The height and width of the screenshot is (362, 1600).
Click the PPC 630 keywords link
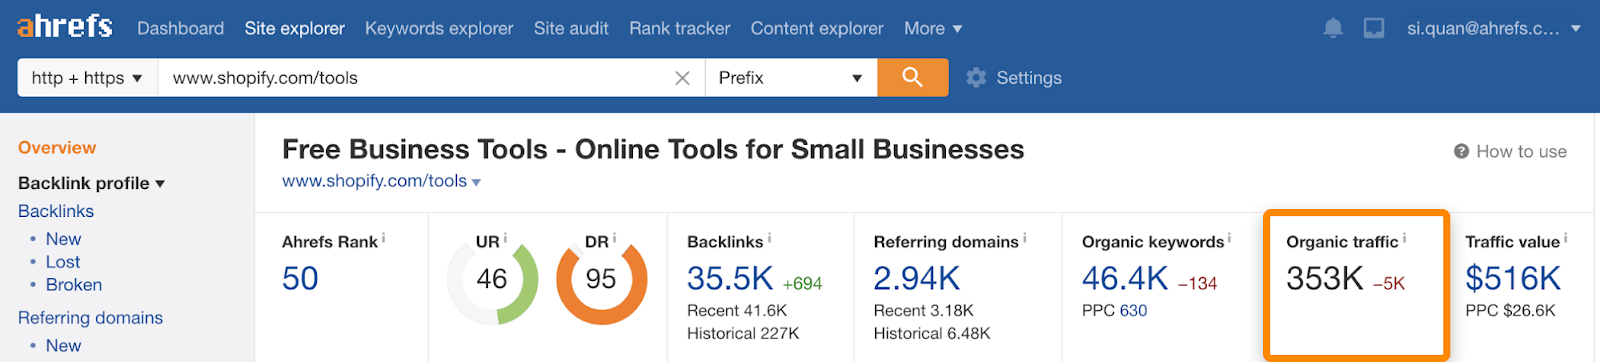coord(1134,310)
